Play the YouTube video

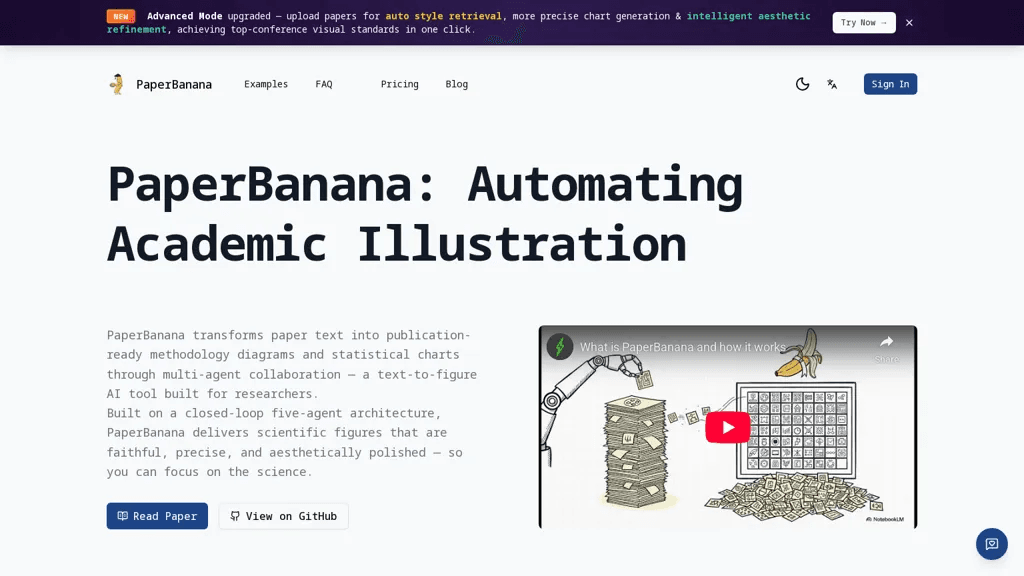728,428
